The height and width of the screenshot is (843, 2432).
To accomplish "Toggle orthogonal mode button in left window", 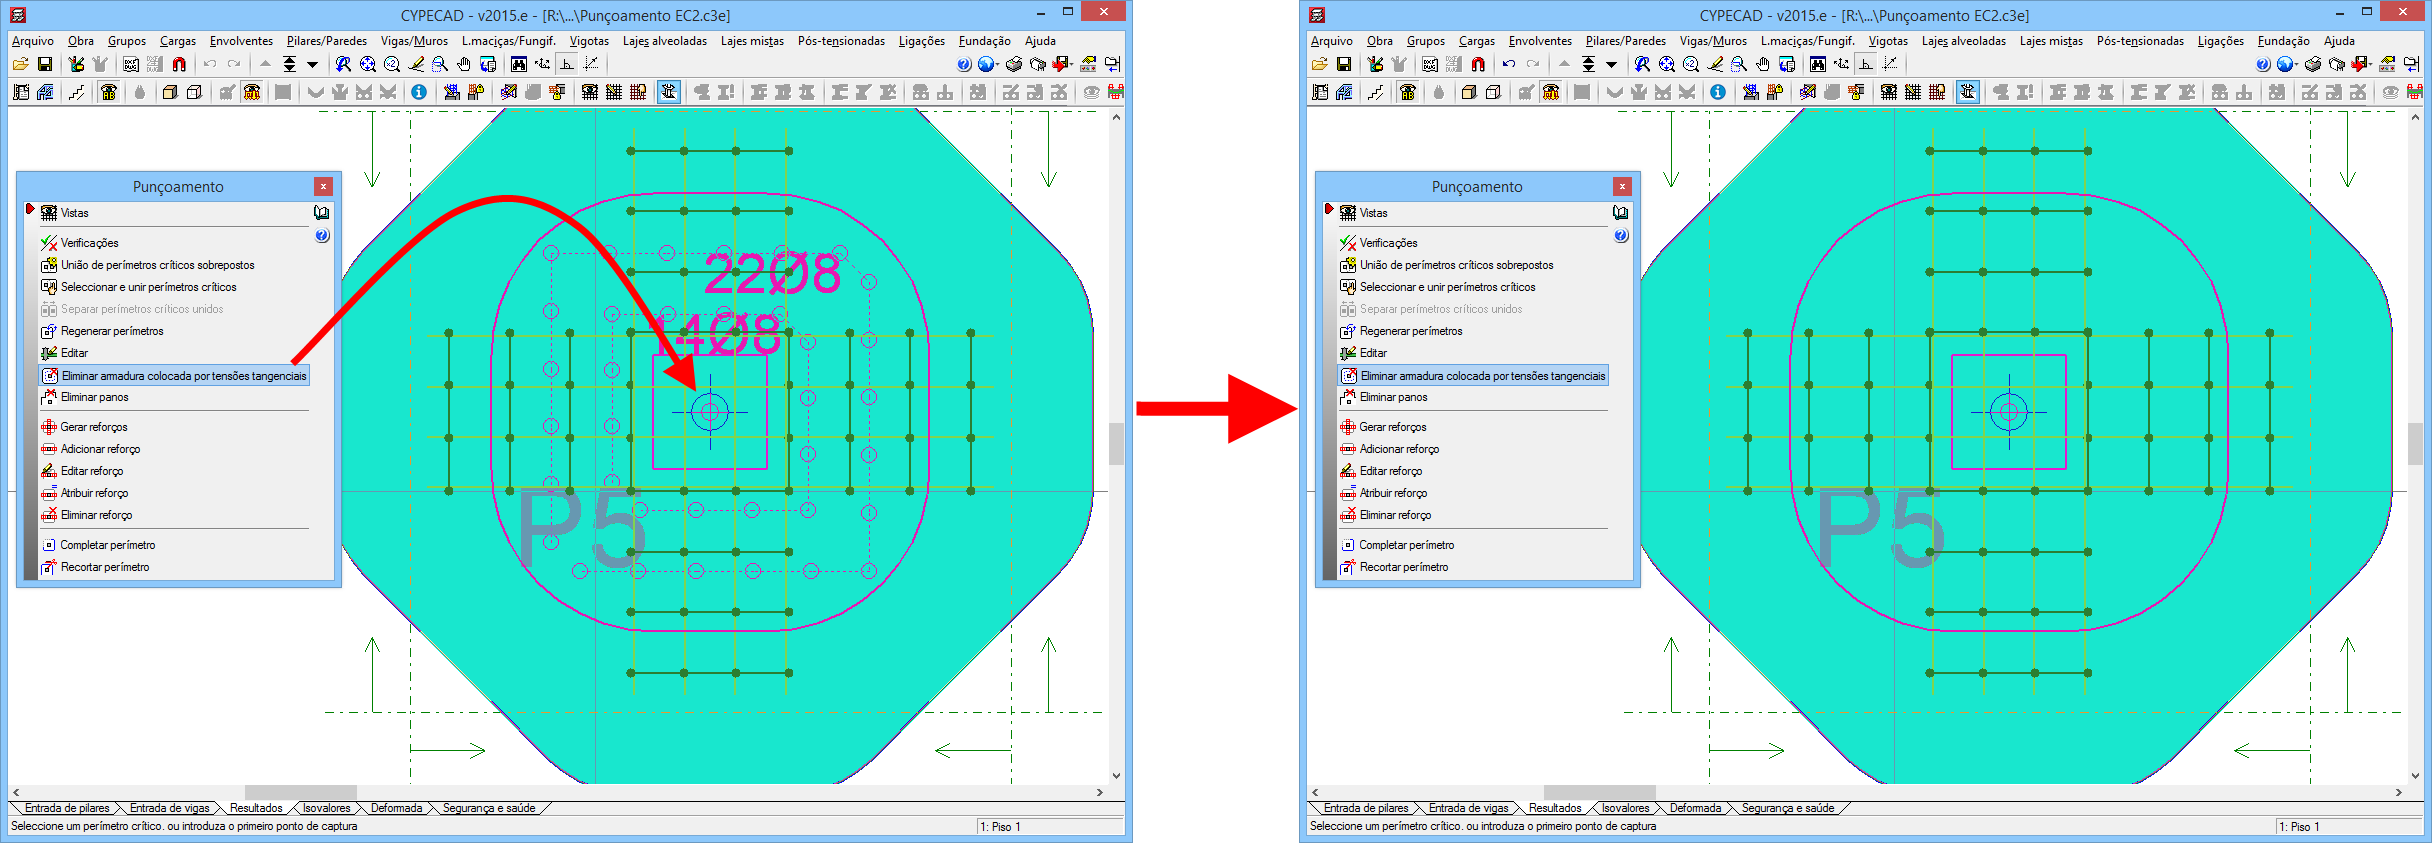I will pos(567,64).
